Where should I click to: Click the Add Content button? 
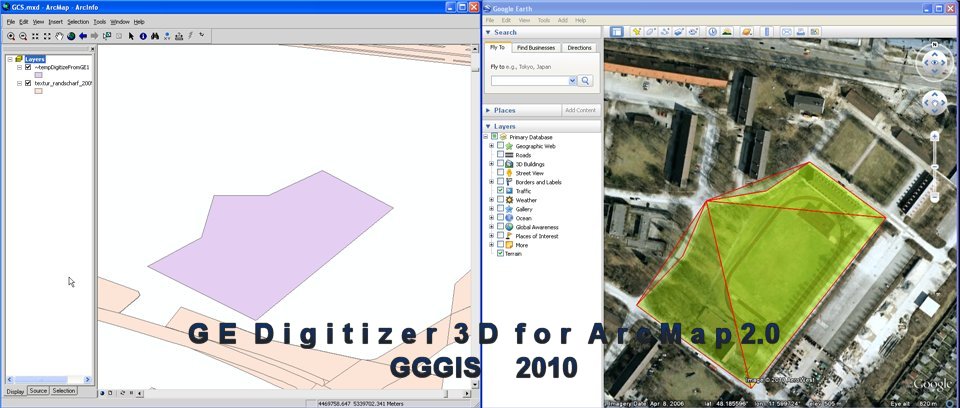tap(580, 110)
